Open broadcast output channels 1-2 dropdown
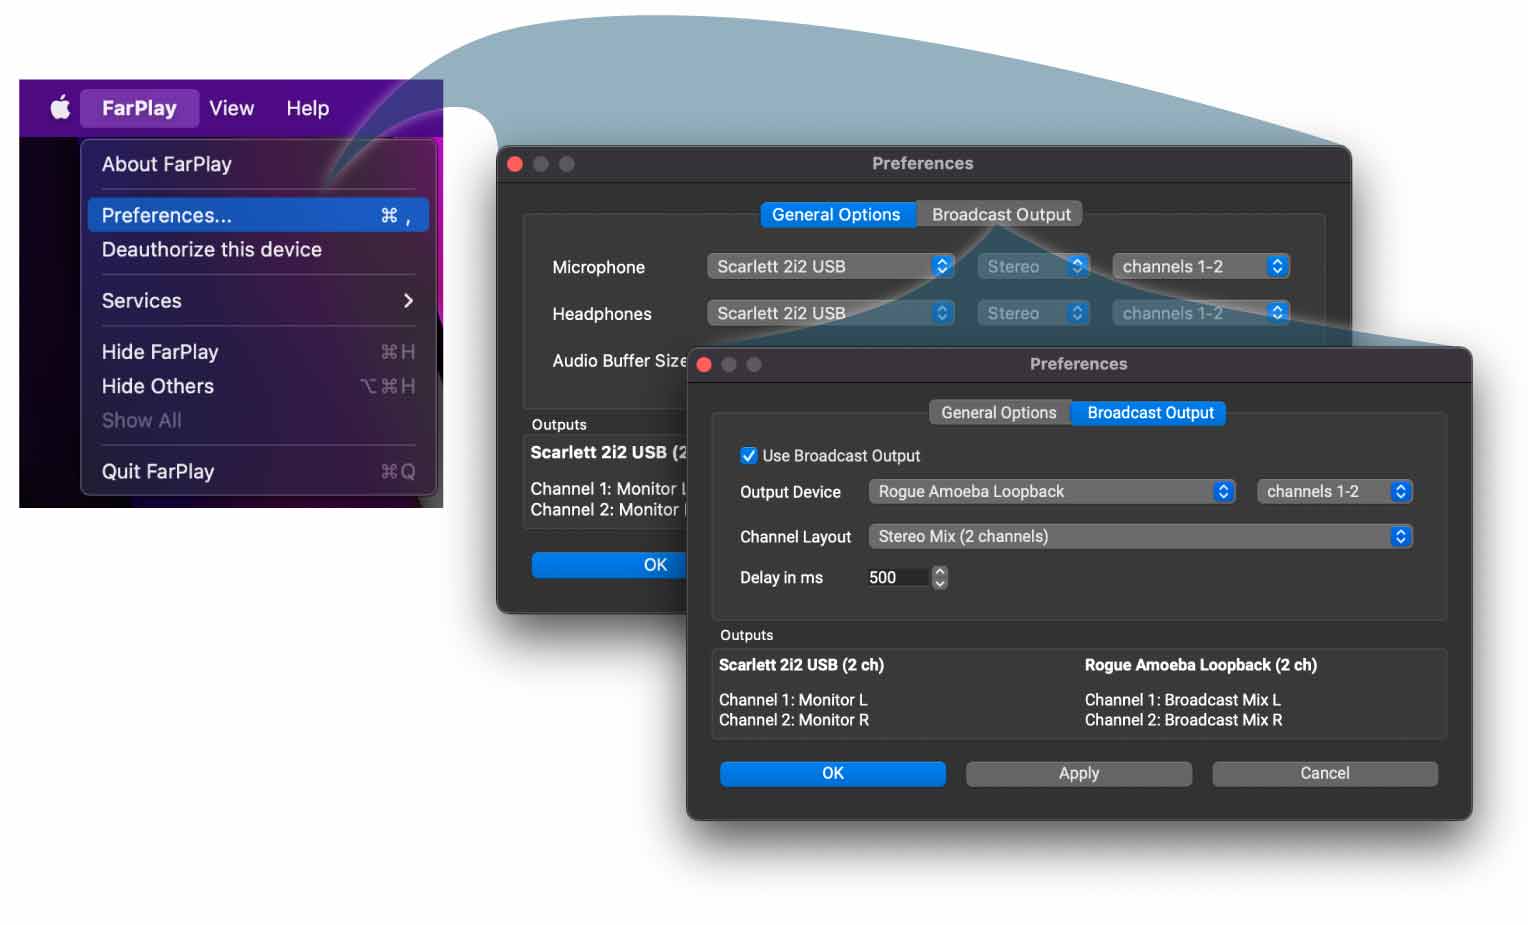 [1334, 492]
